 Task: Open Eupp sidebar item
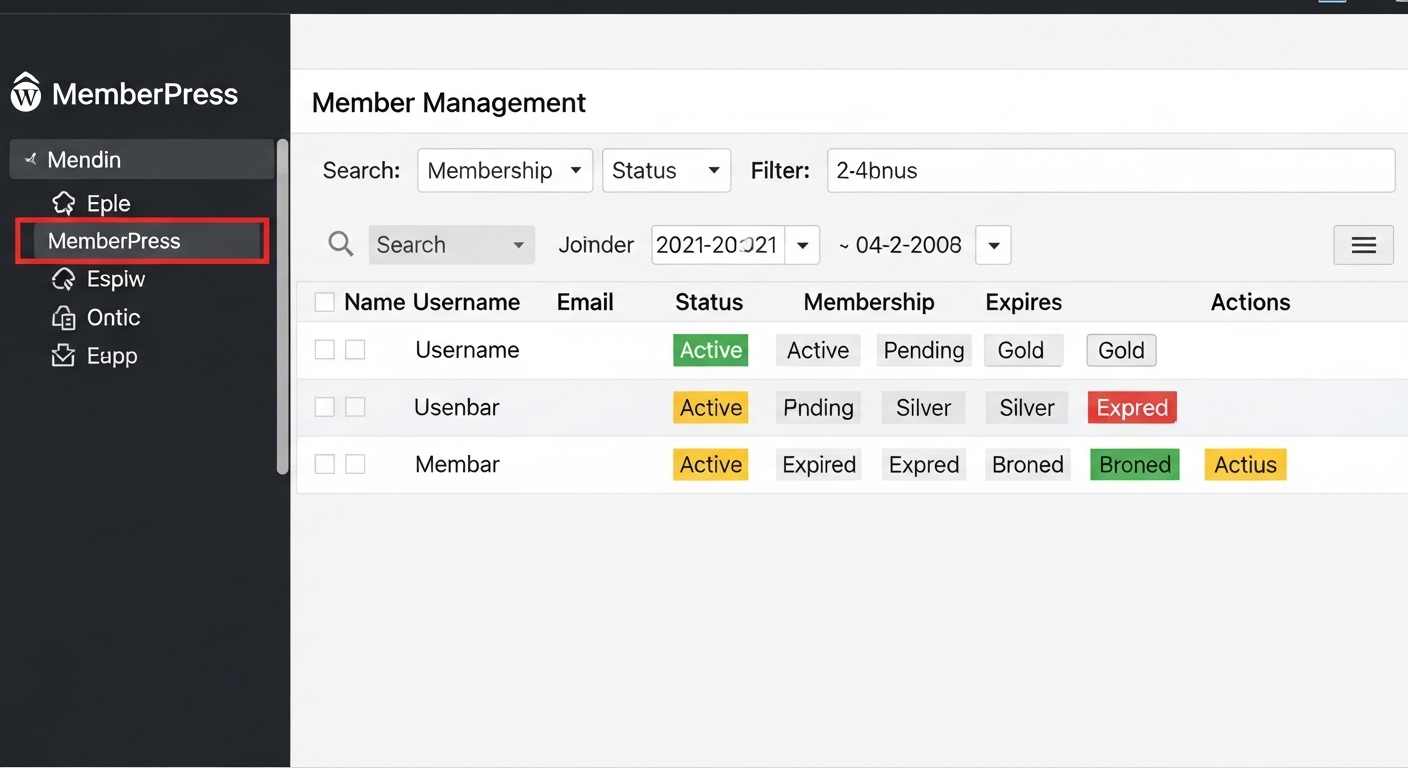coord(112,355)
